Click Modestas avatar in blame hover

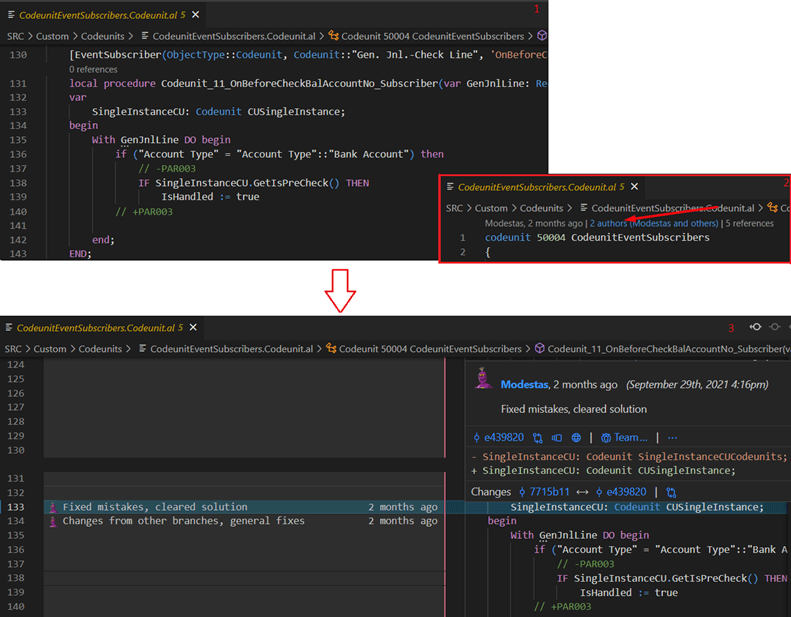(x=483, y=378)
